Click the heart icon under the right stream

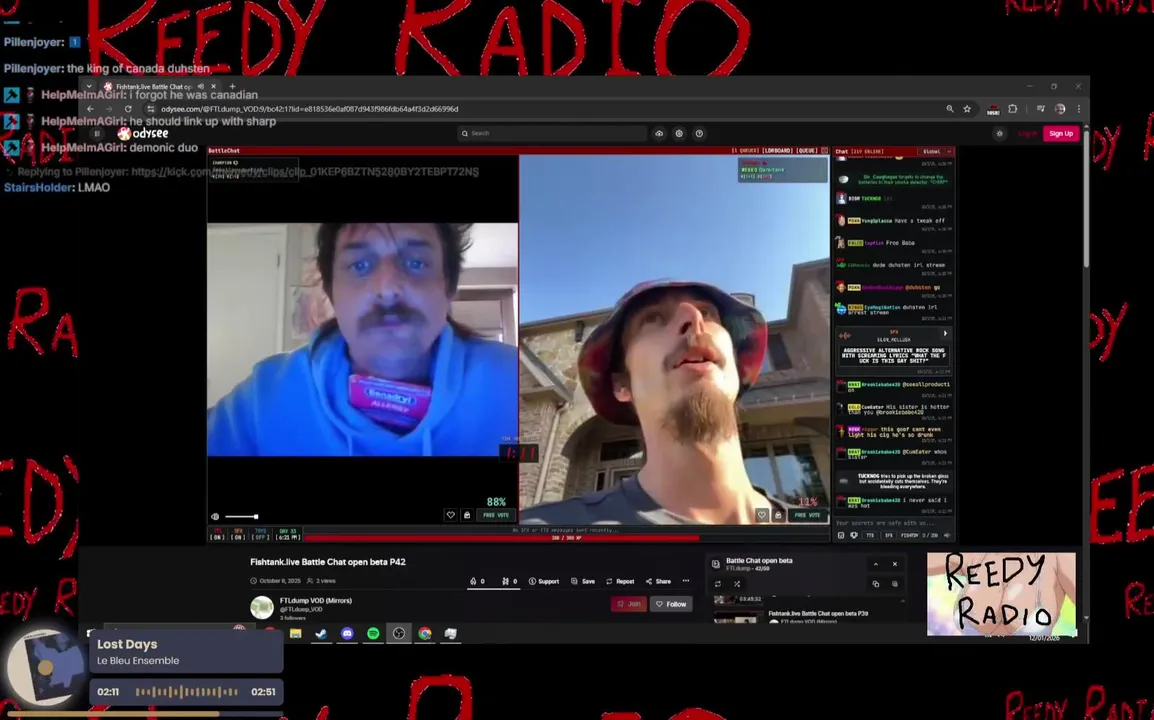(x=762, y=515)
